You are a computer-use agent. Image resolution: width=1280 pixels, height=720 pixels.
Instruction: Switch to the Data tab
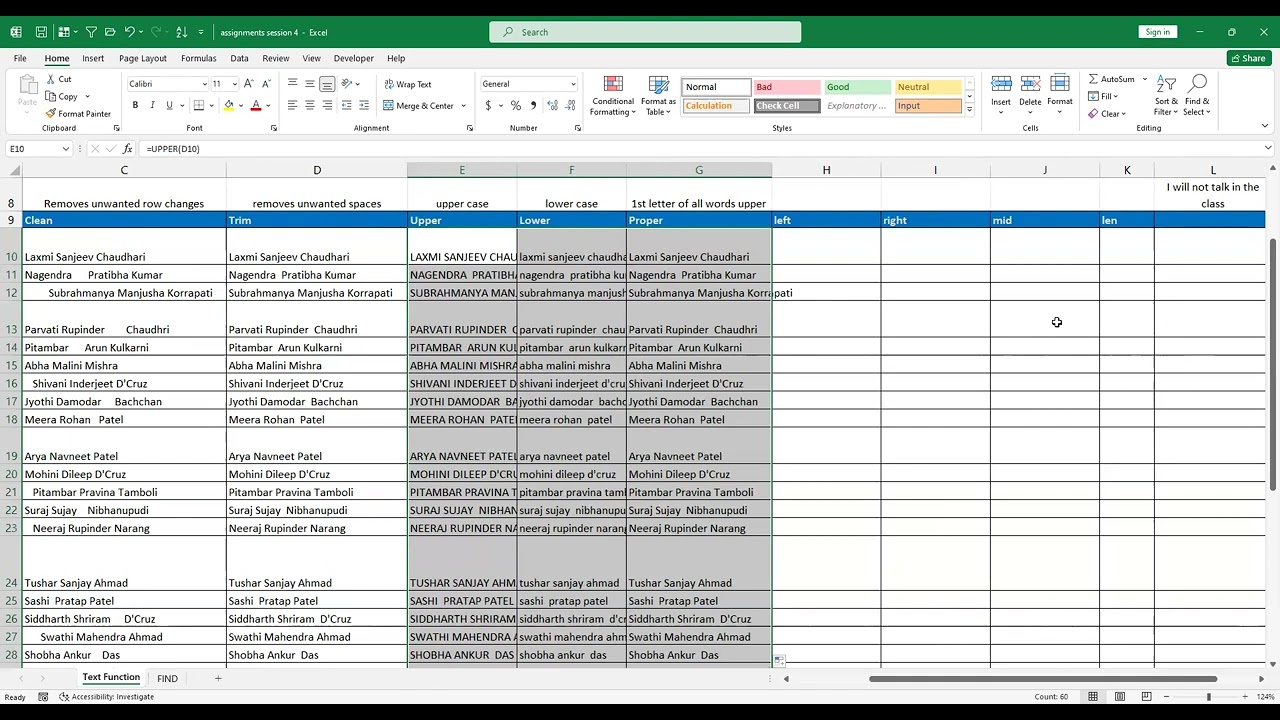pos(239,58)
